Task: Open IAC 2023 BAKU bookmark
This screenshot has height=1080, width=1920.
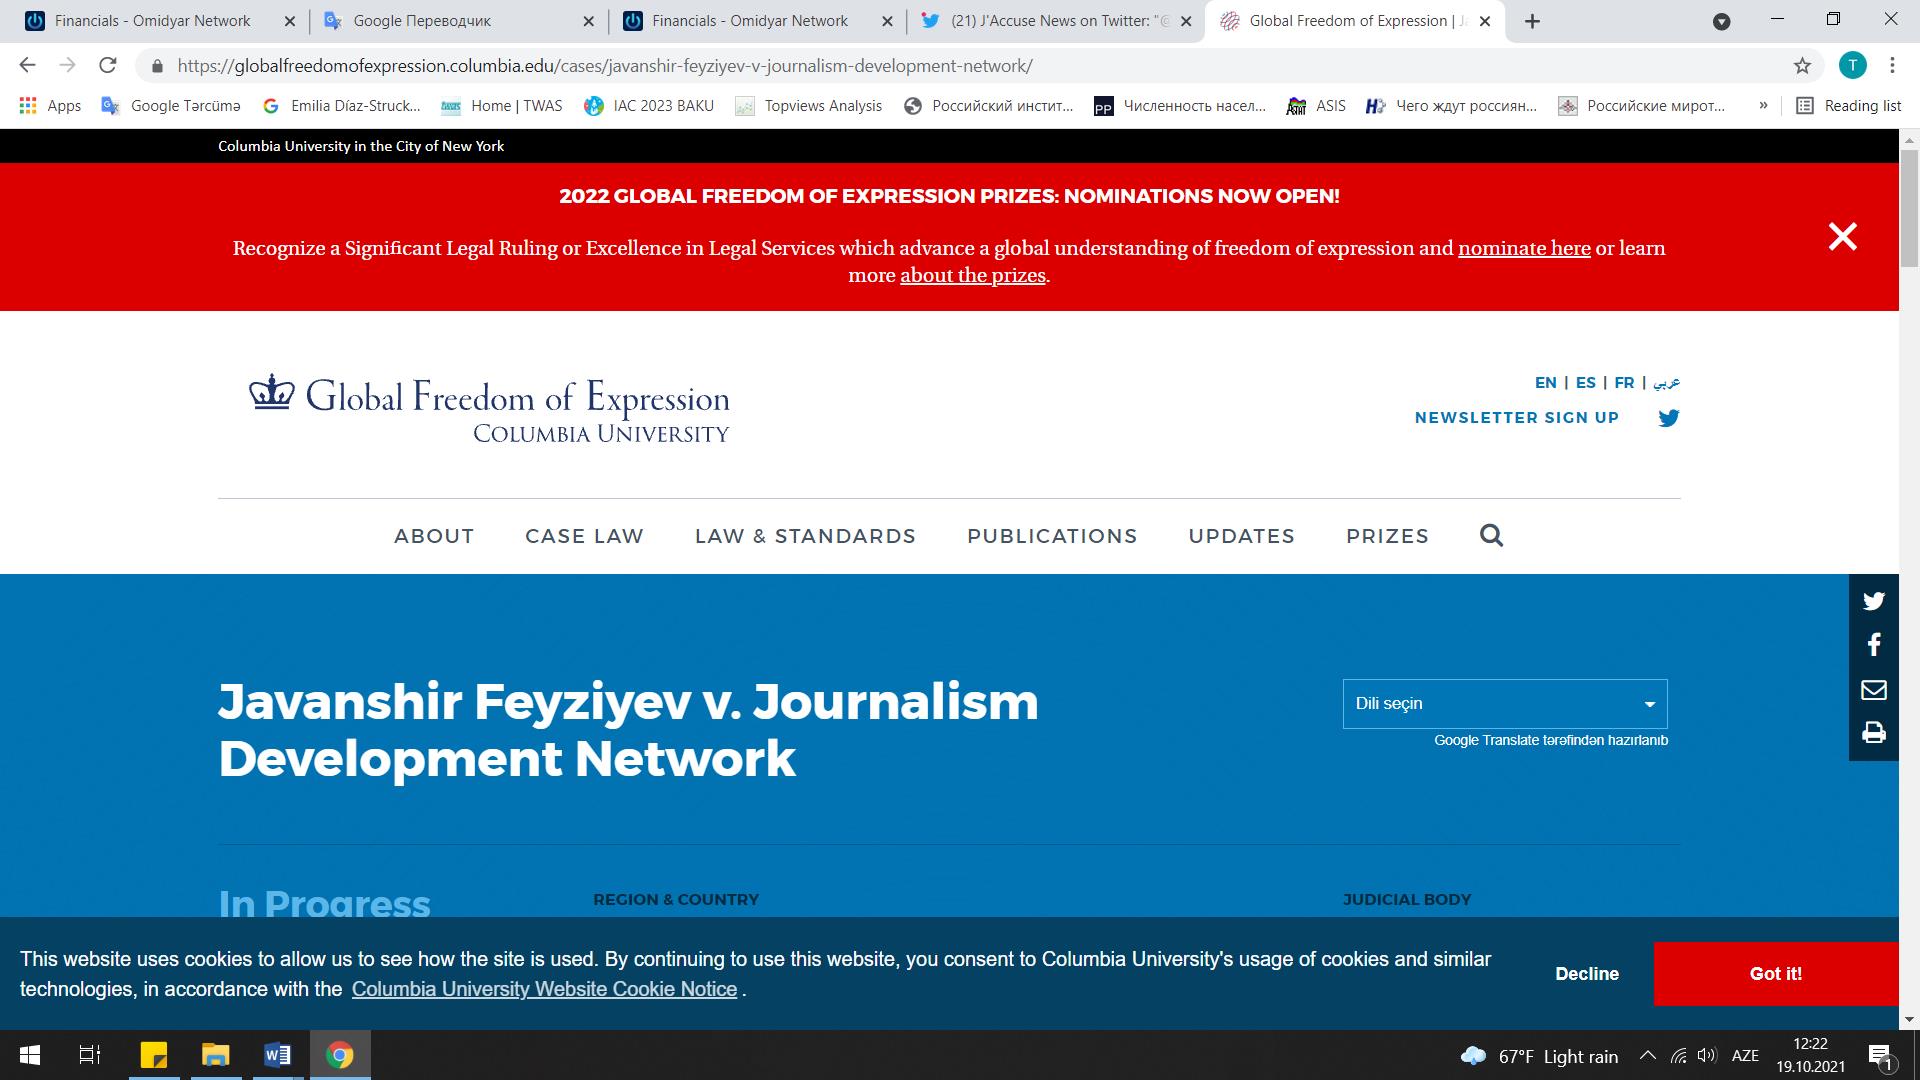Action: [x=649, y=106]
